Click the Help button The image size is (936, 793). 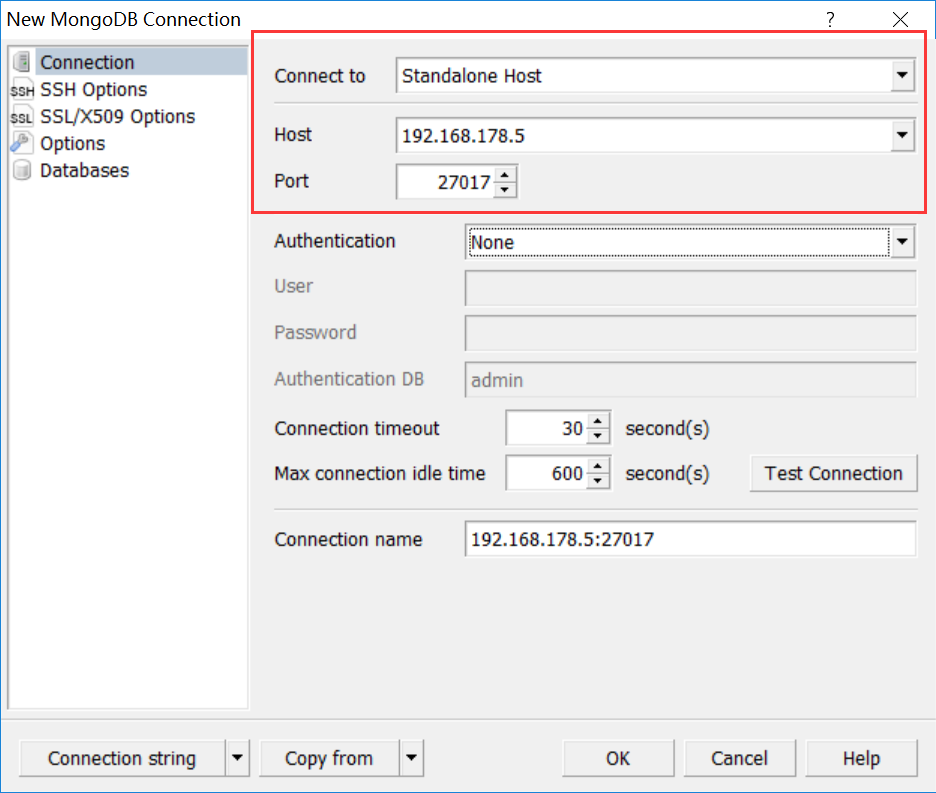click(861, 758)
